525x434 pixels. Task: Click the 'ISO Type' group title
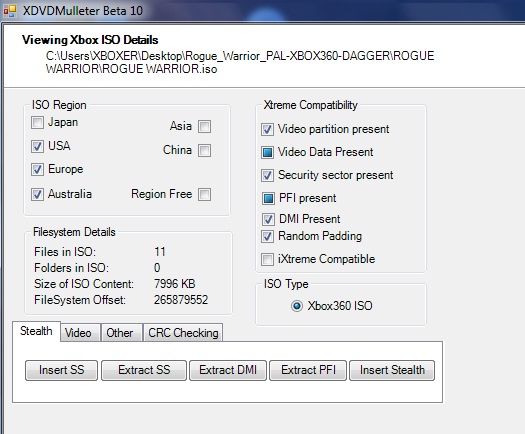tap(286, 284)
